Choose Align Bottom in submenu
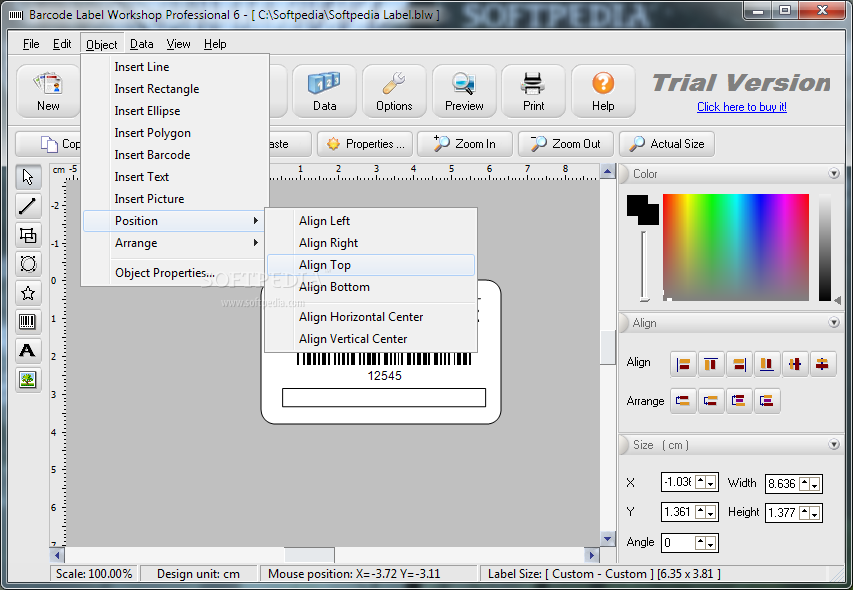The height and width of the screenshot is (590, 853). tap(371, 287)
